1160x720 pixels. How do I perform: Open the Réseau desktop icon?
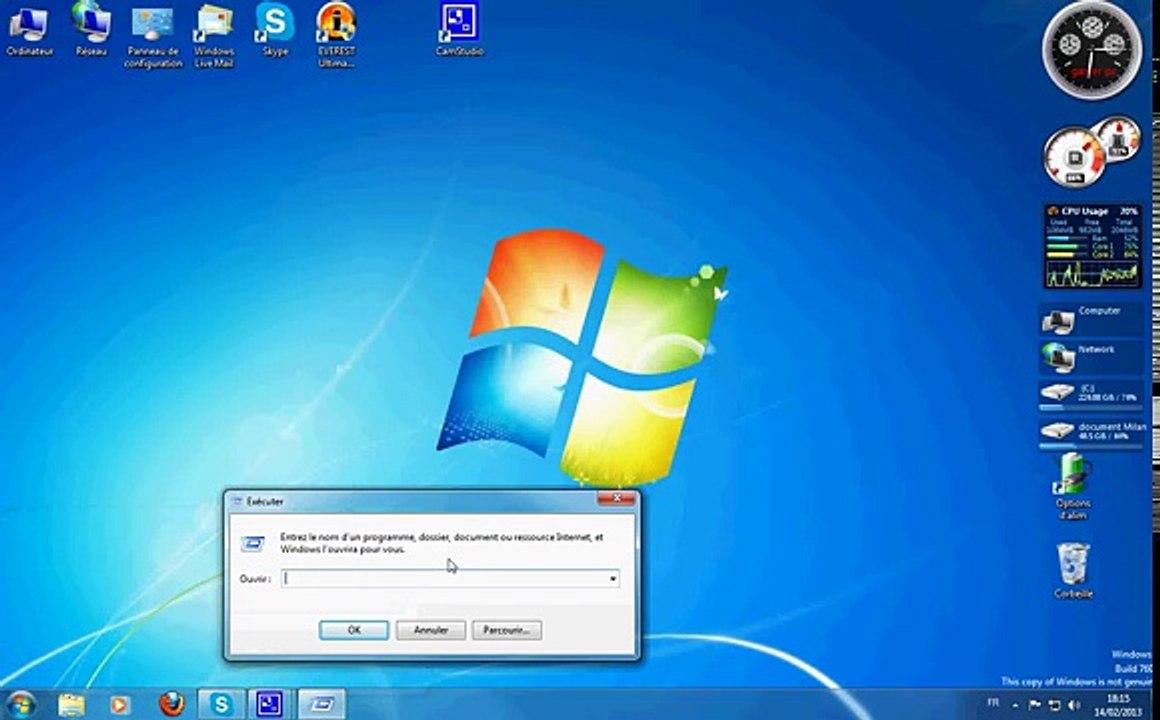(x=91, y=30)
